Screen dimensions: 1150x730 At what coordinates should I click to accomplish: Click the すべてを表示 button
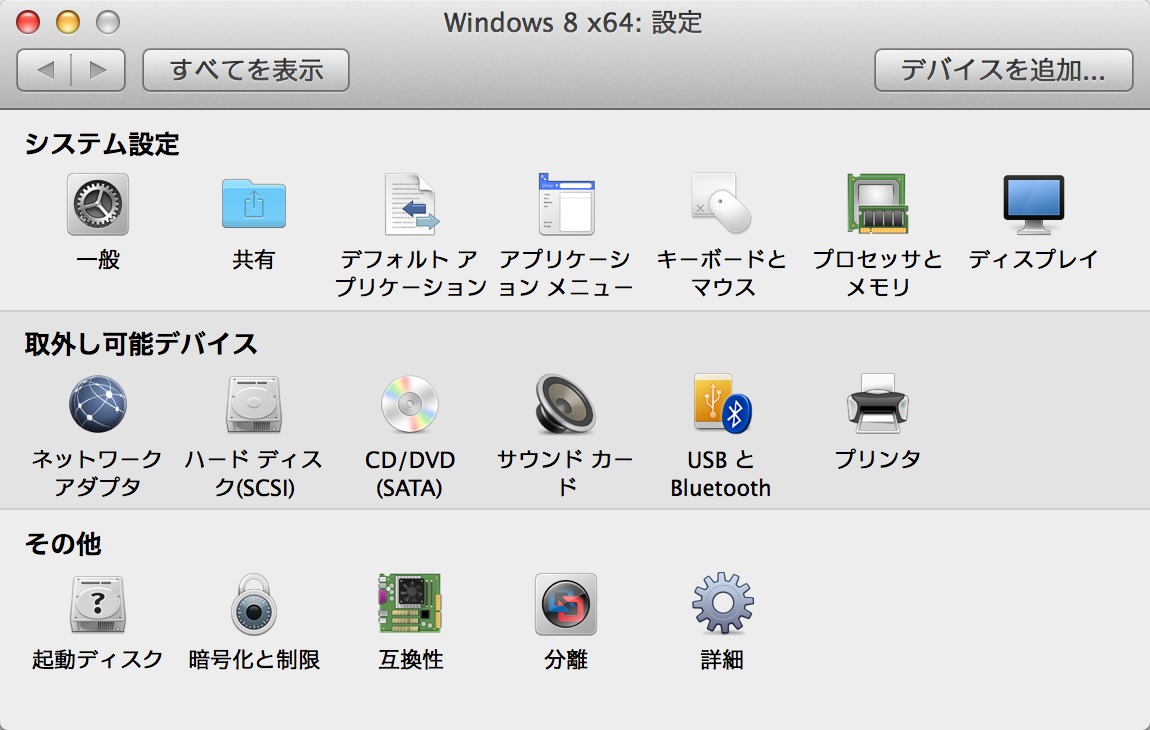pos(246,70)
